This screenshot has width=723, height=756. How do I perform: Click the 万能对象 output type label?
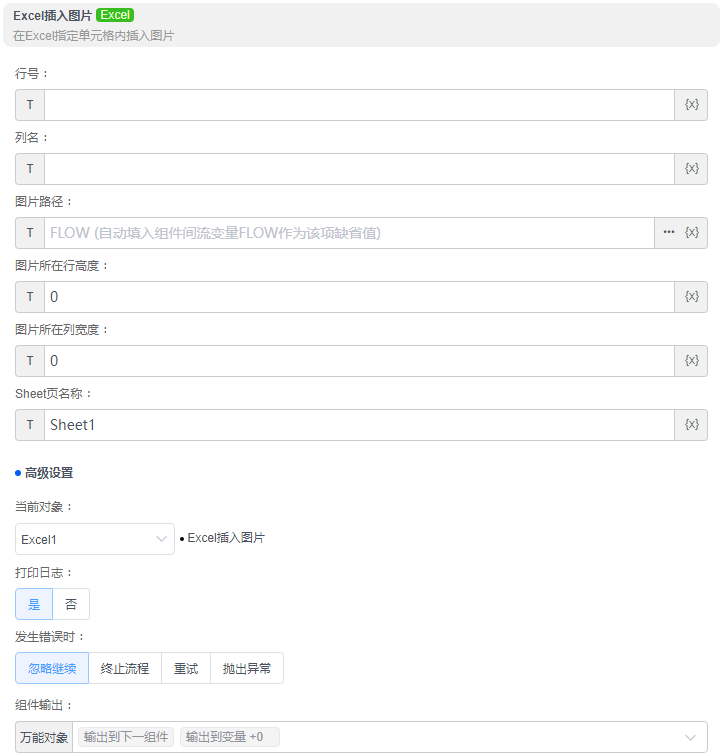(x=44, y=737)
